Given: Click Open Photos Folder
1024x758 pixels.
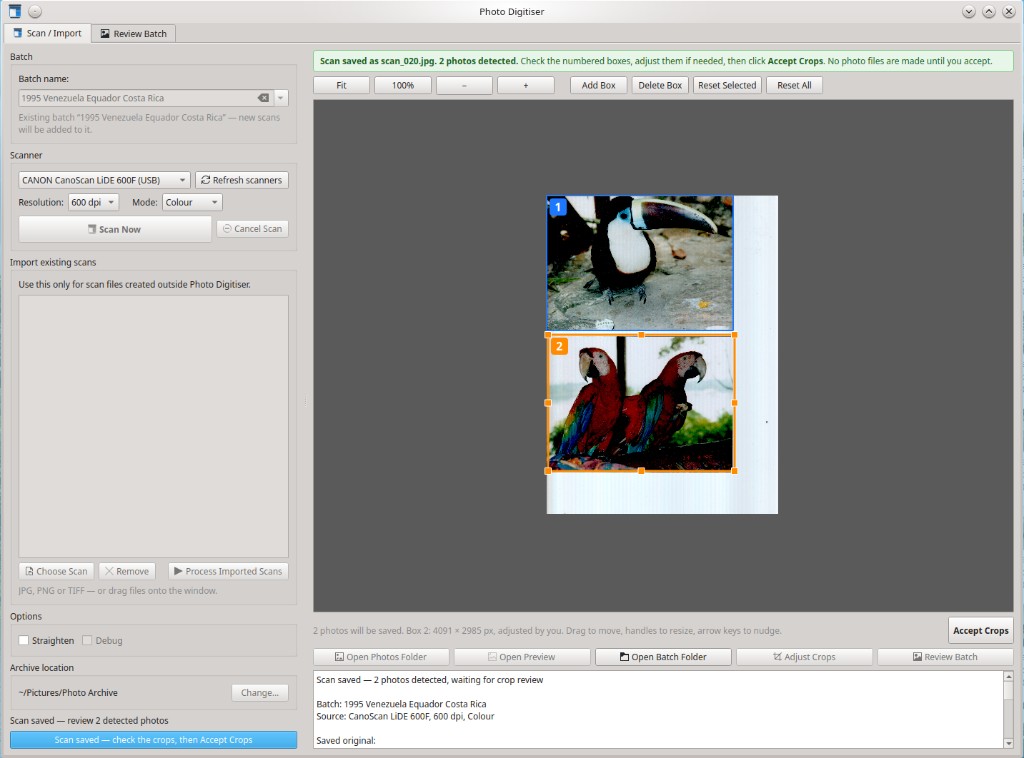Looking at the screenshot, I should point(381,657).
